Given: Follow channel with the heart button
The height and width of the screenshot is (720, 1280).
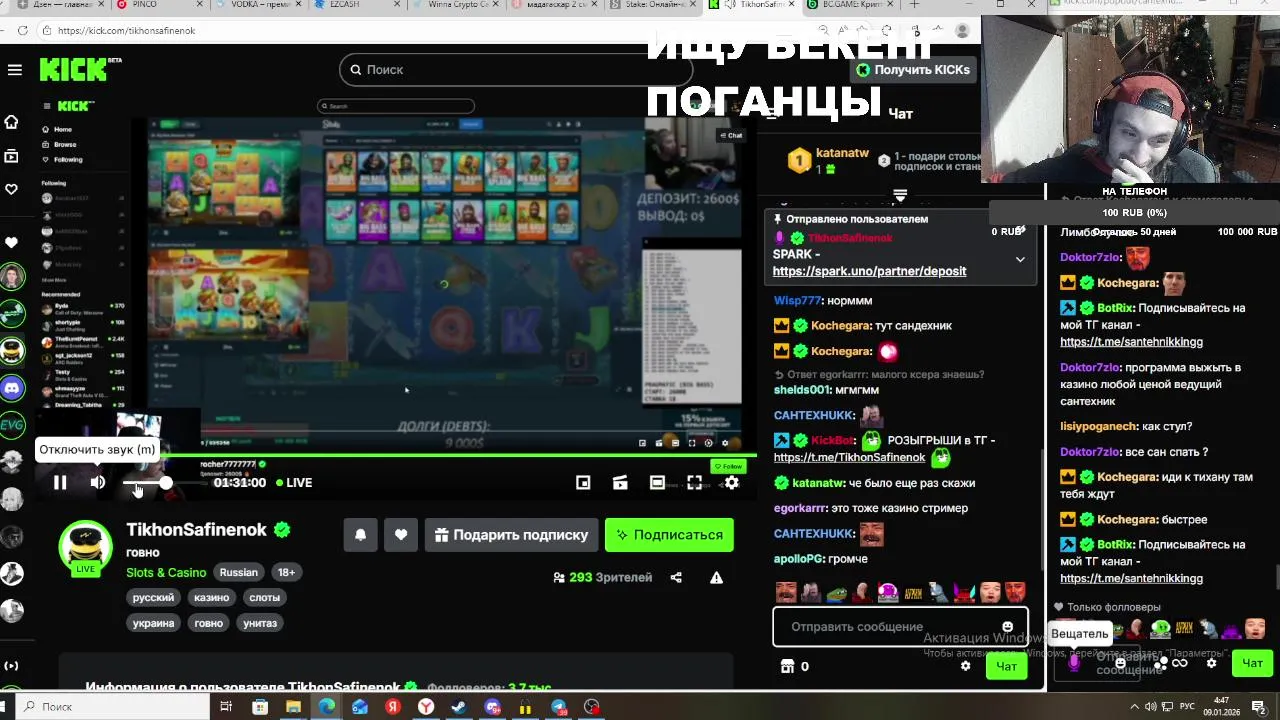Looking at the screenshot, I should [x=401, y=535].
